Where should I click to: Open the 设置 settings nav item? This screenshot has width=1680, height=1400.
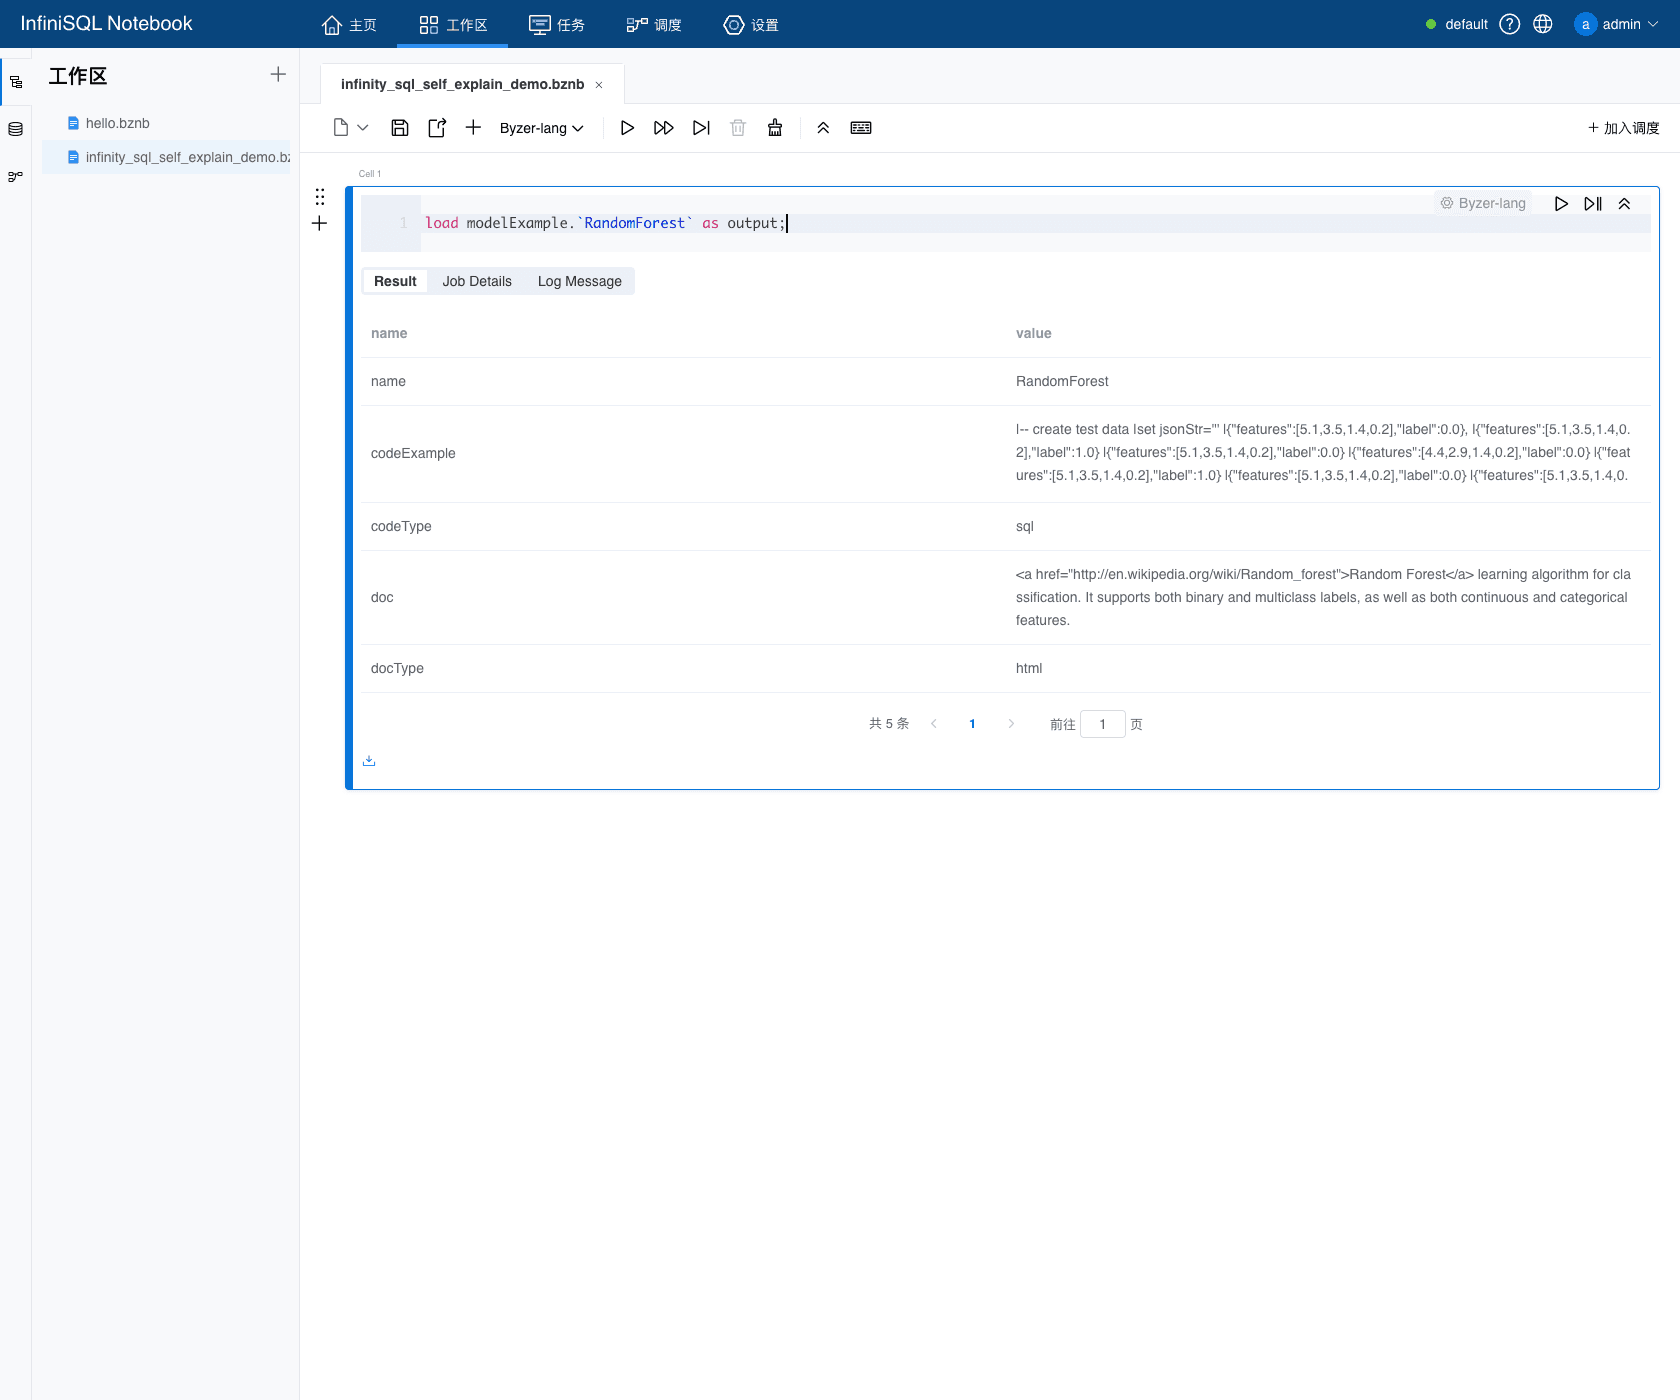click(751, 24)
